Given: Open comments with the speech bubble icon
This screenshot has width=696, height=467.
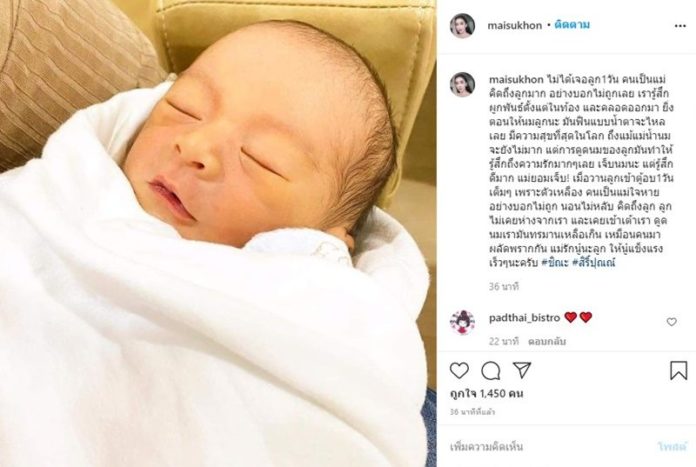Looking at the screenshot, I should point(490,371).
